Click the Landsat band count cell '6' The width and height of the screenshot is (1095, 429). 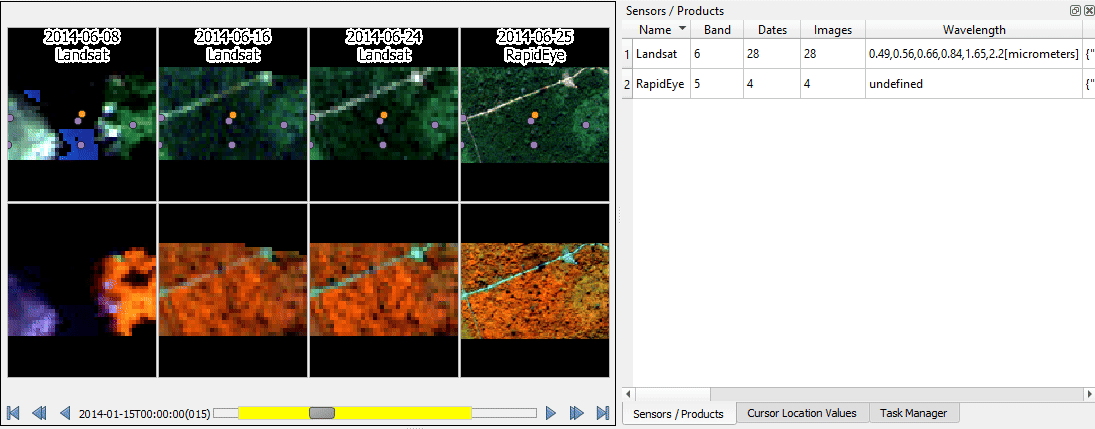pos(716,54)
